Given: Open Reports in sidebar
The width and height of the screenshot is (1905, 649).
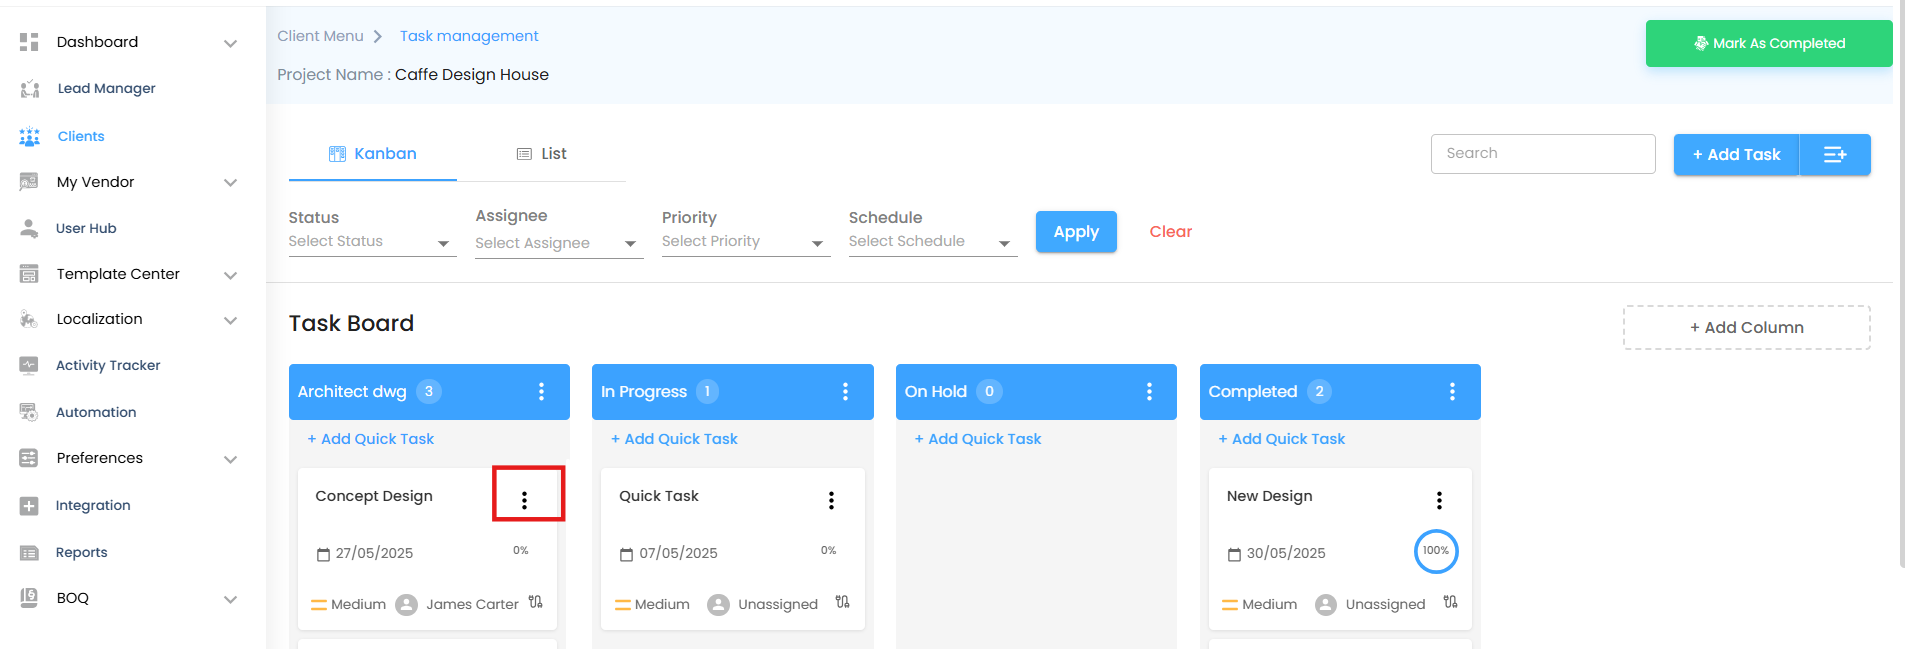Looking at the screenshot, I should tap(82, 553).
